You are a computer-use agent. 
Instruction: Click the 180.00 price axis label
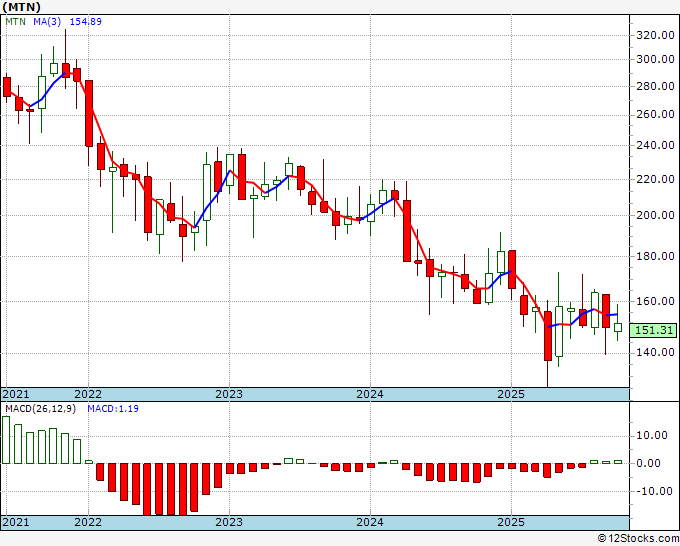click(655, 256)
